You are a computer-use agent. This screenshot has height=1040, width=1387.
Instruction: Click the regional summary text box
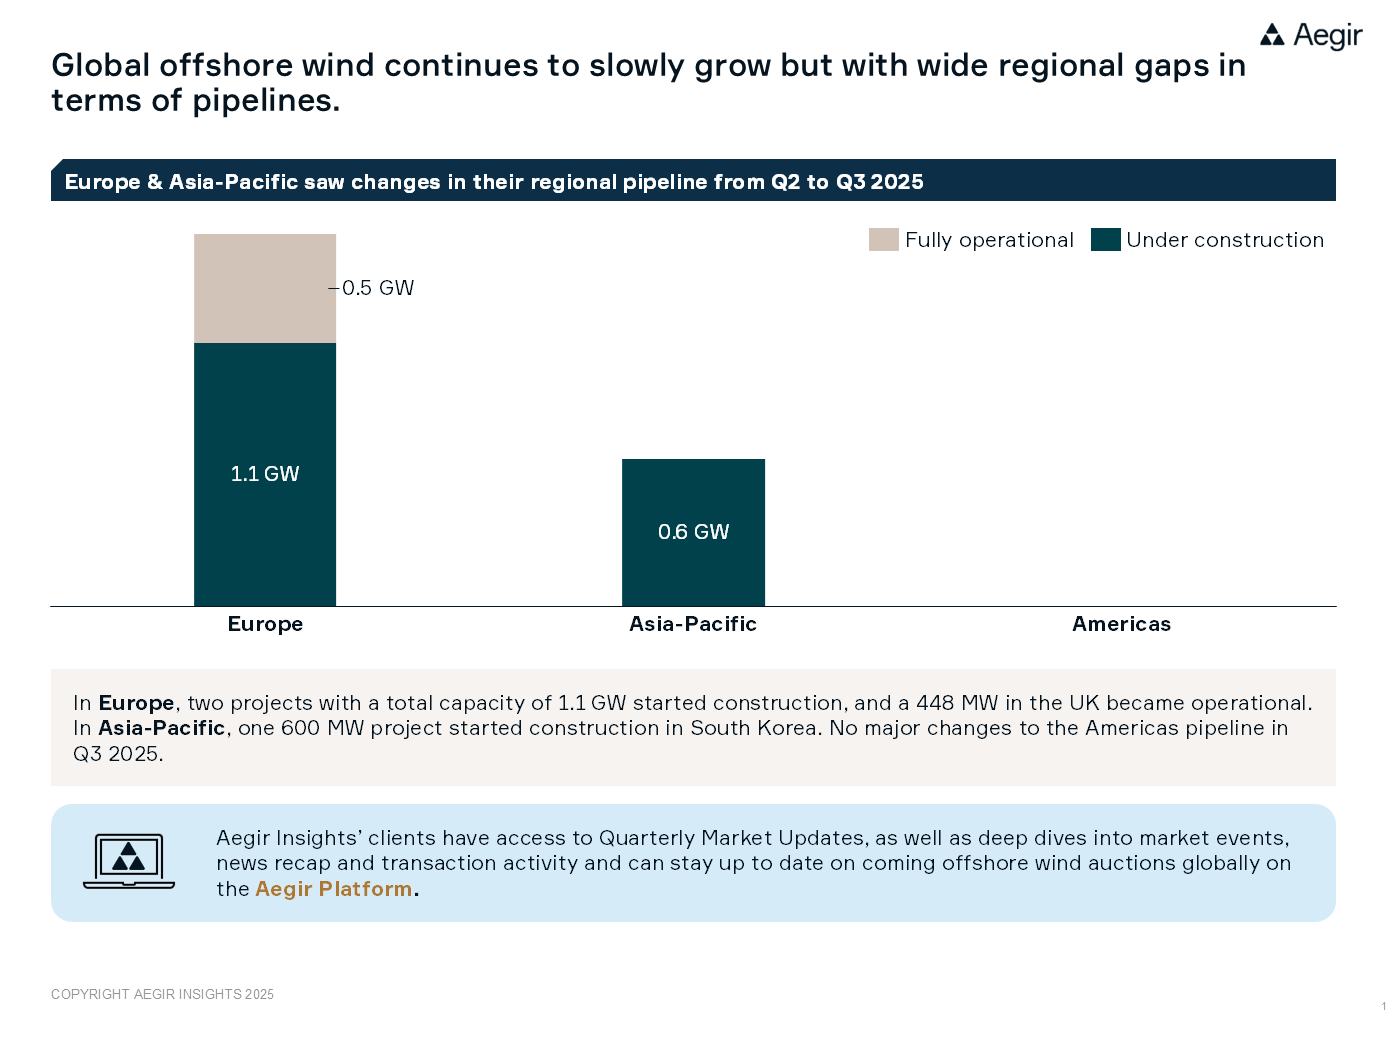[693, 728]
